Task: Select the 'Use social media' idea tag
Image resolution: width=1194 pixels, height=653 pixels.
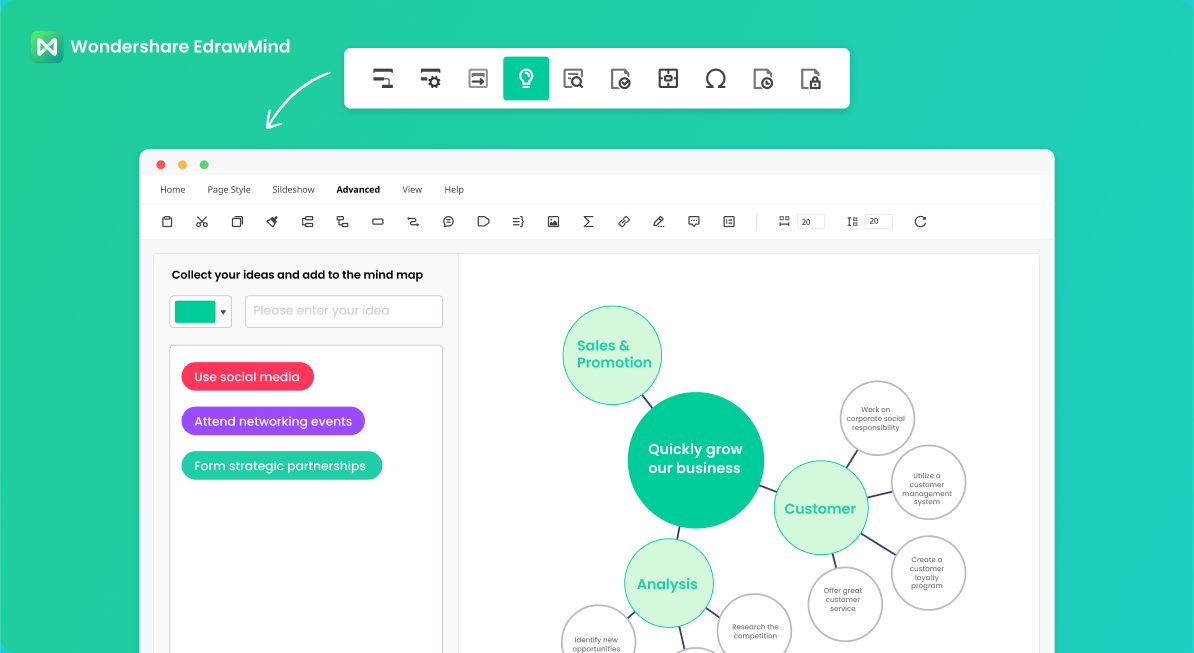Action: 247,377
